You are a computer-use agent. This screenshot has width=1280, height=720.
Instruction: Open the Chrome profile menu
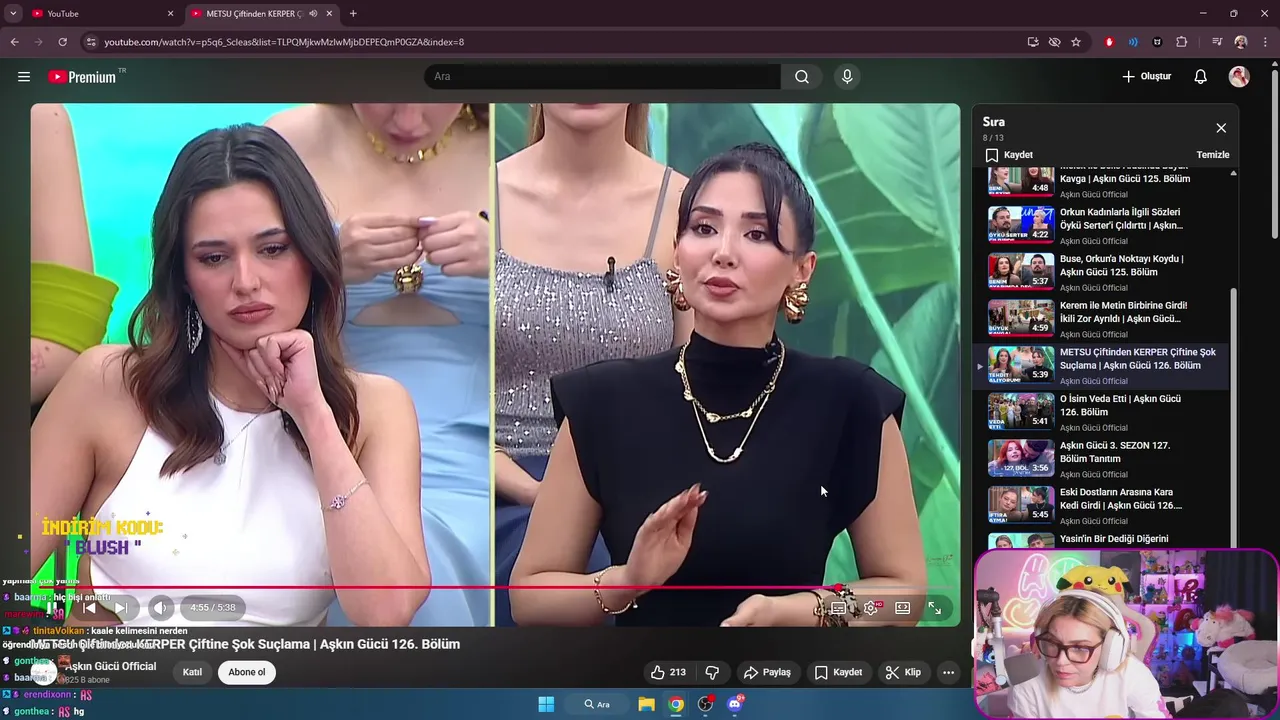[1241, 42]
